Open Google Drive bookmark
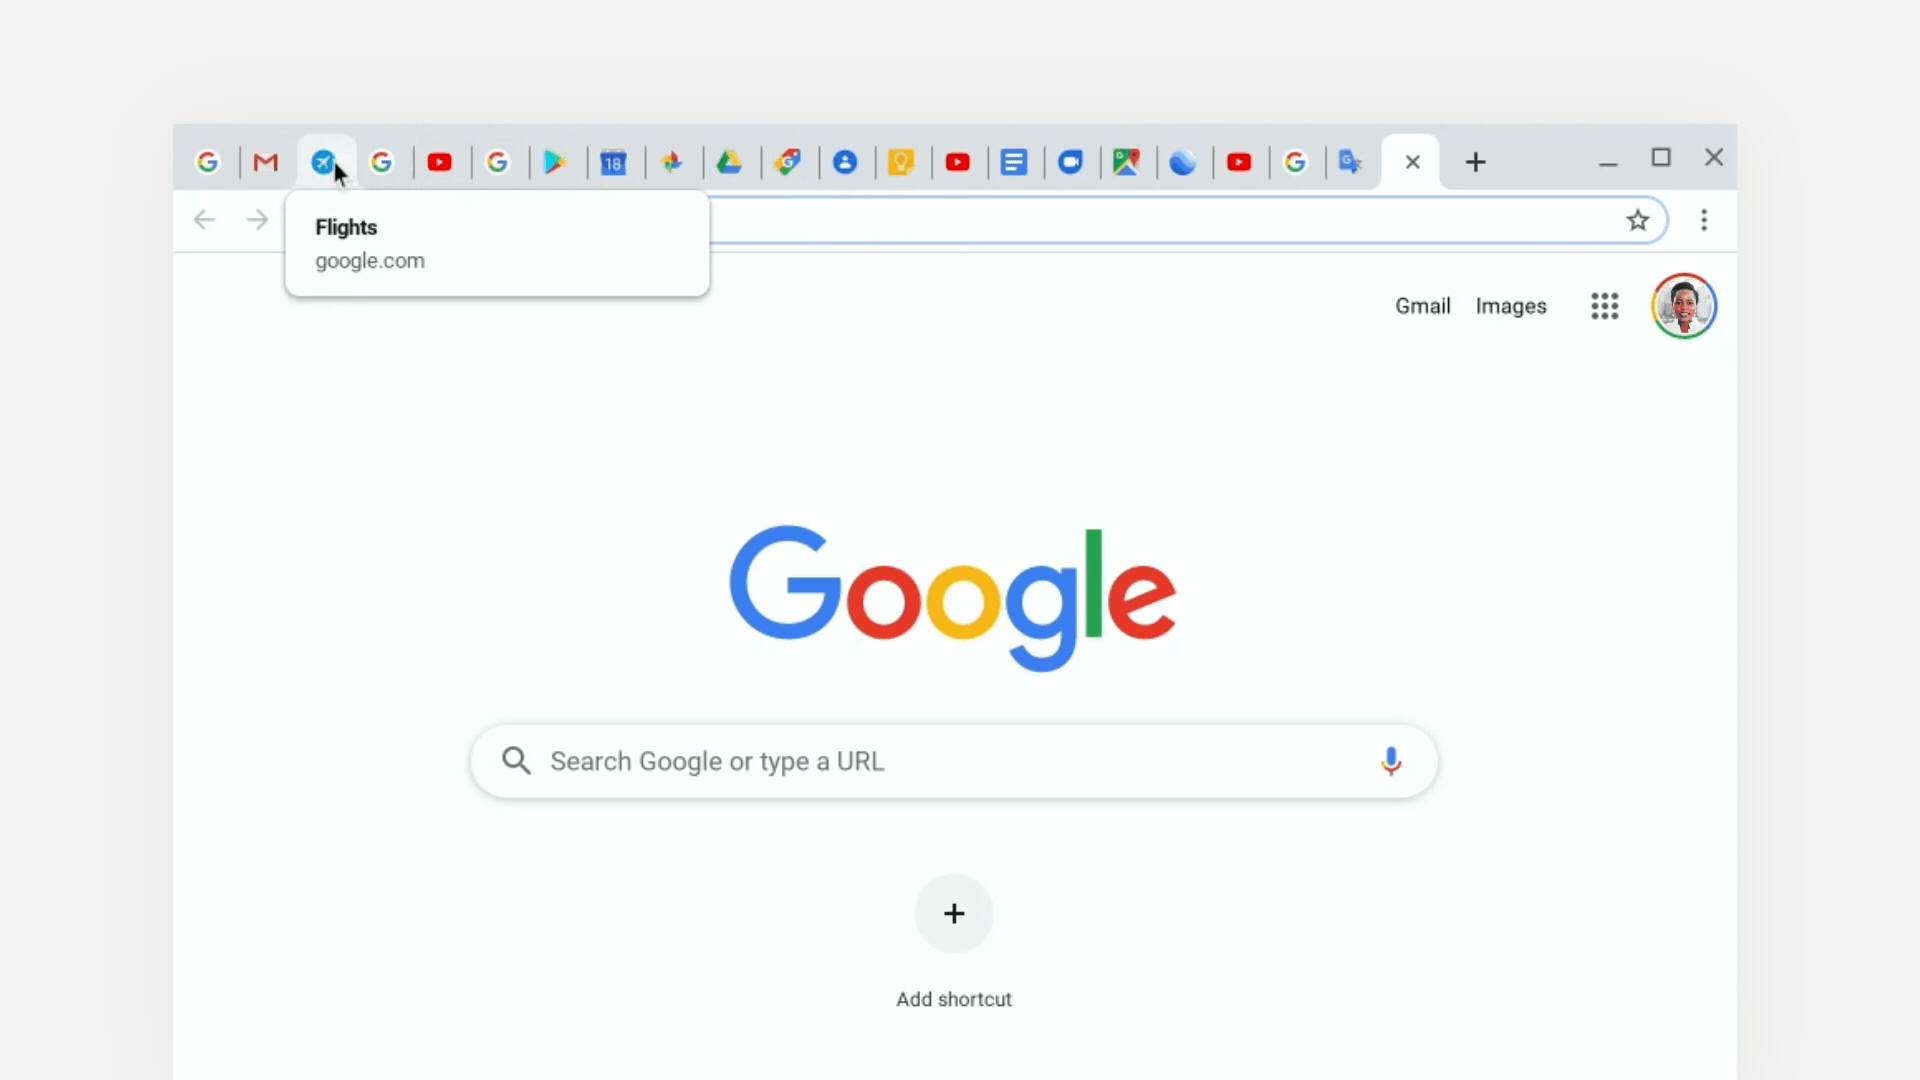This screenshot has height=1080, width=1920. point(729,161)
